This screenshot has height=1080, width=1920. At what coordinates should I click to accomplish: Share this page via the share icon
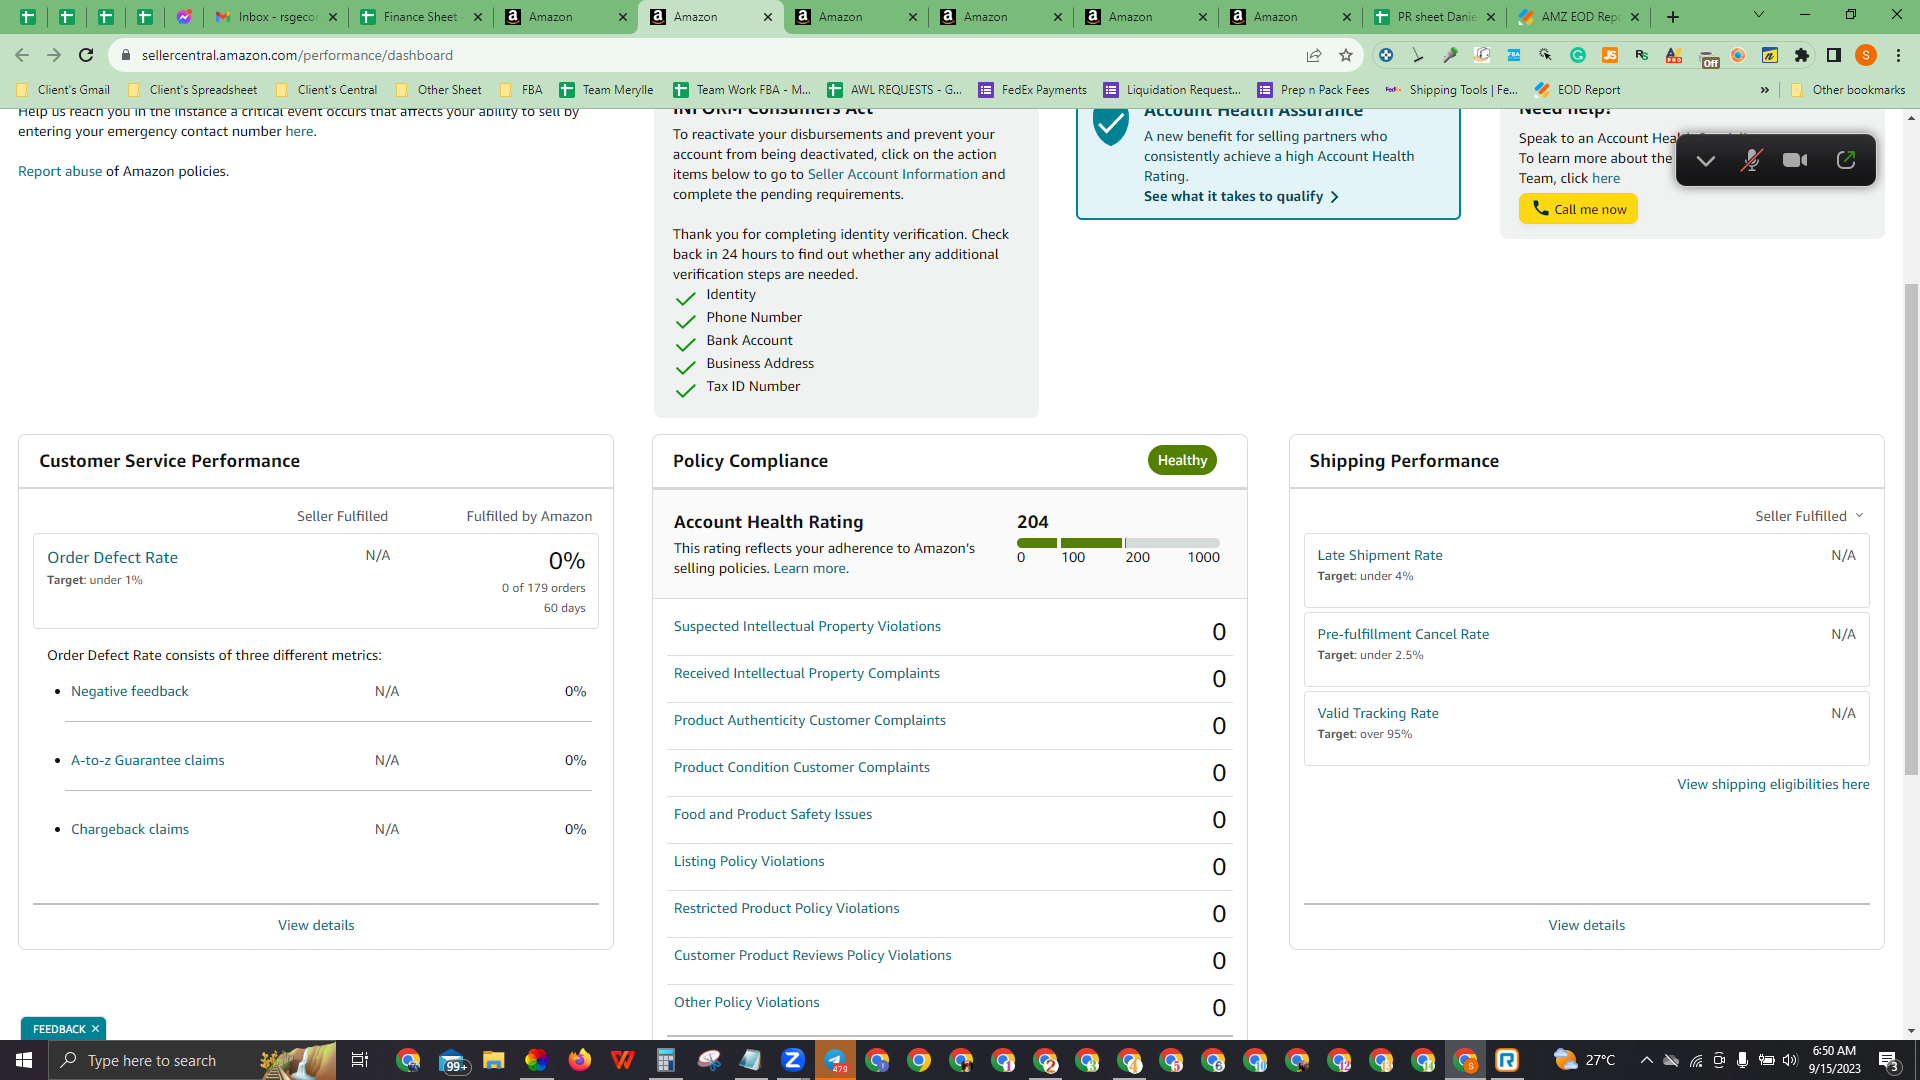[1314, 55]
